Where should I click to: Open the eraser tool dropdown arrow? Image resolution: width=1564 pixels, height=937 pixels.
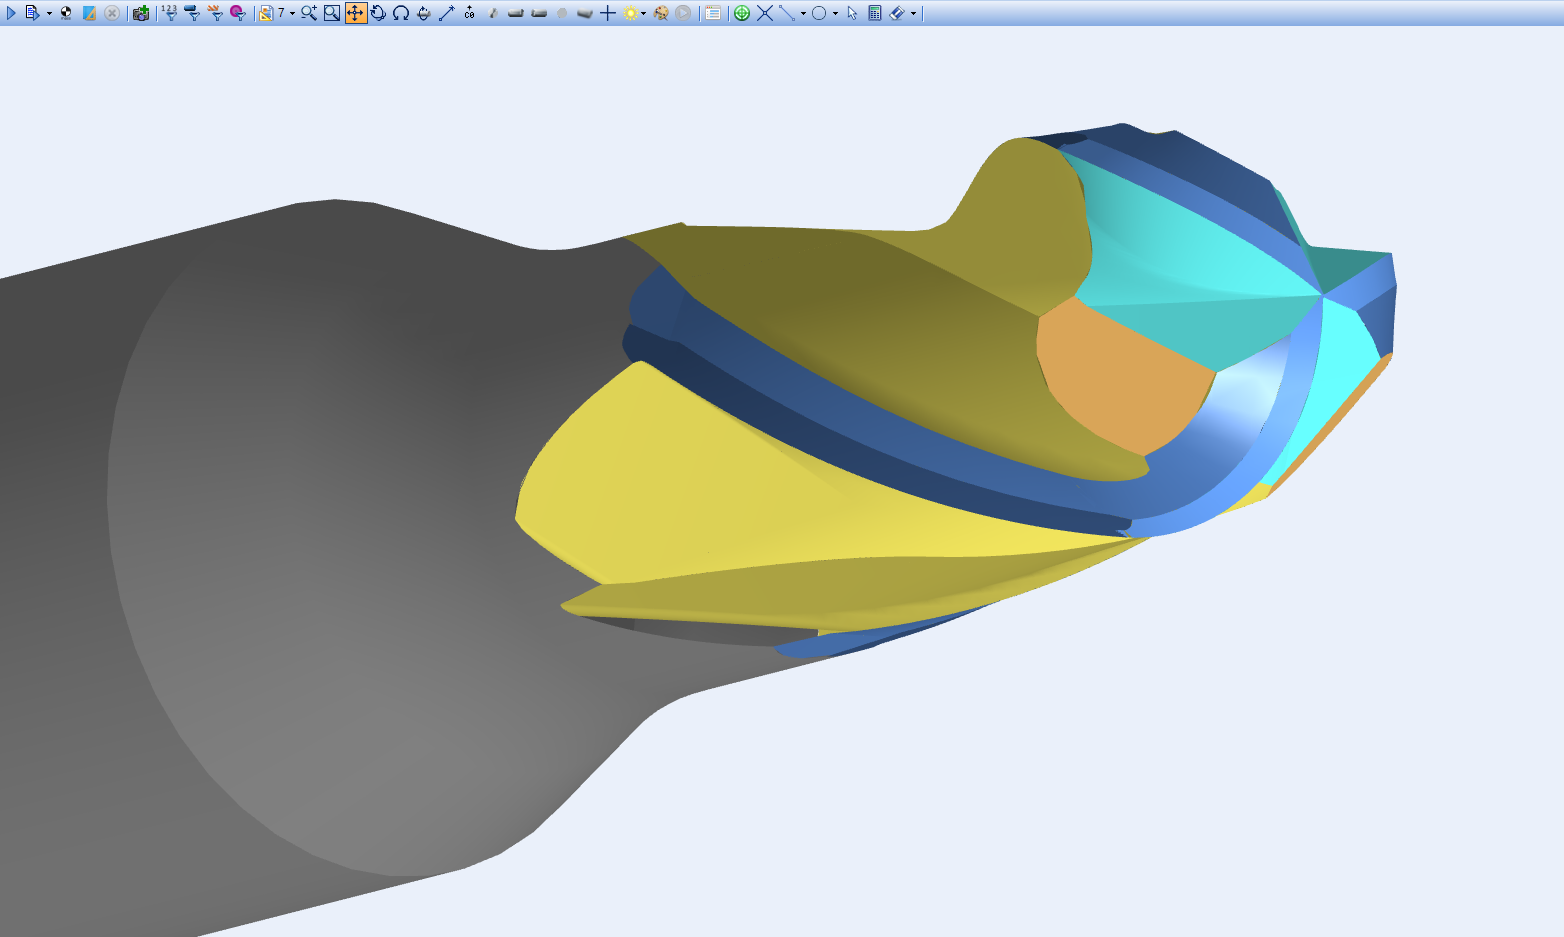(913, 14)
